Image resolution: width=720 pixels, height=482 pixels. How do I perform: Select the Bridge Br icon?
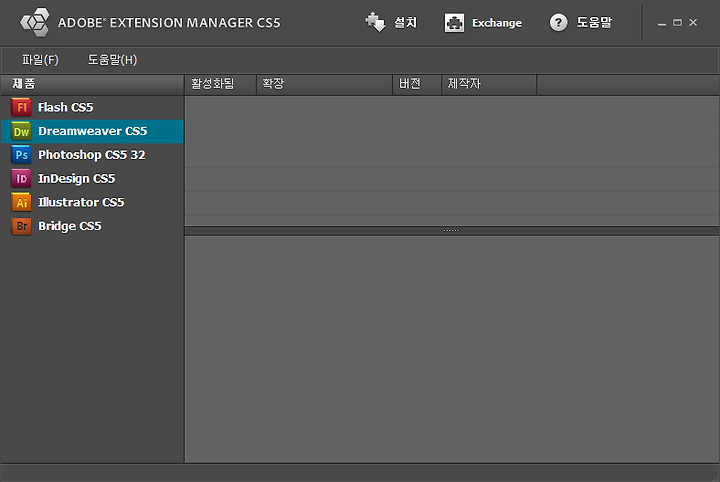21,226
